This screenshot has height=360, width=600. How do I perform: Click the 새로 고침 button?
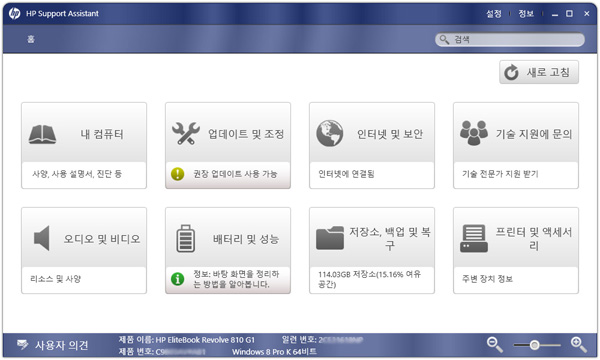click(539, 72)
